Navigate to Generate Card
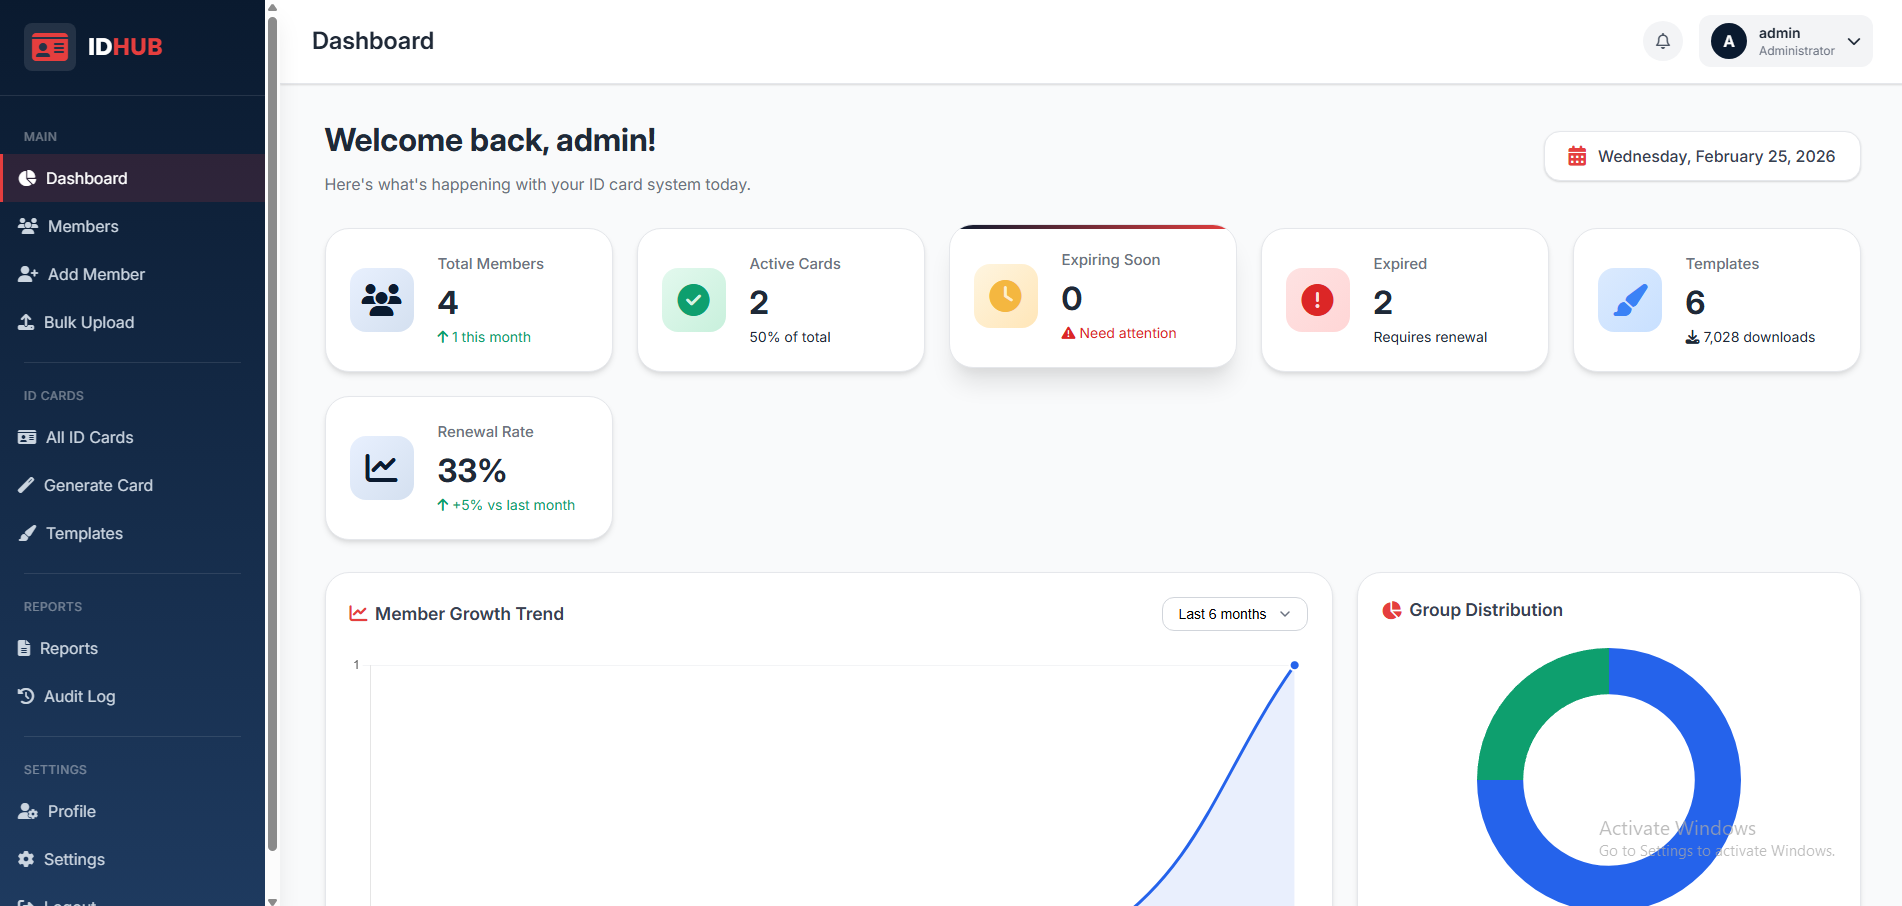Image resolution: width=1902 pixels, height=906 pixels. click(98, 486)
